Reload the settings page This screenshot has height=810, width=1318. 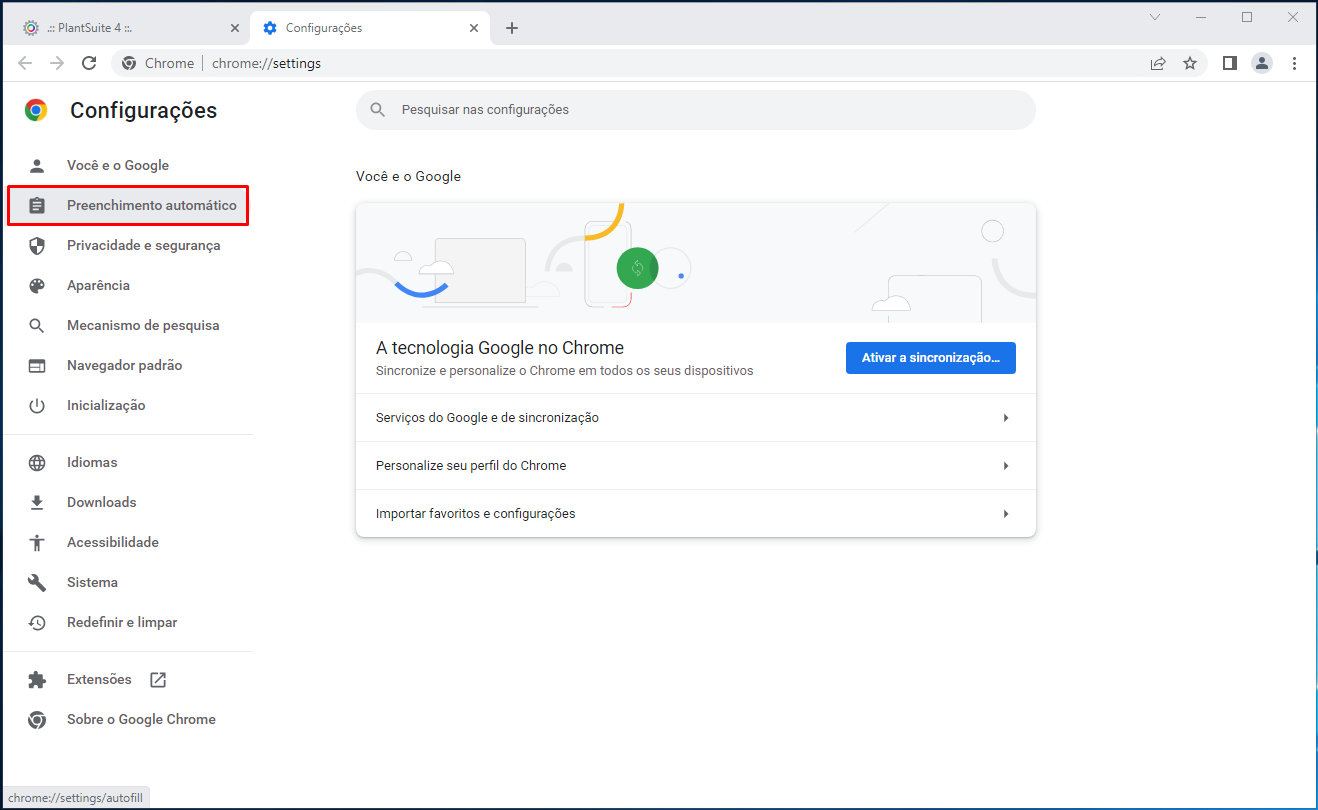(89, 63)
